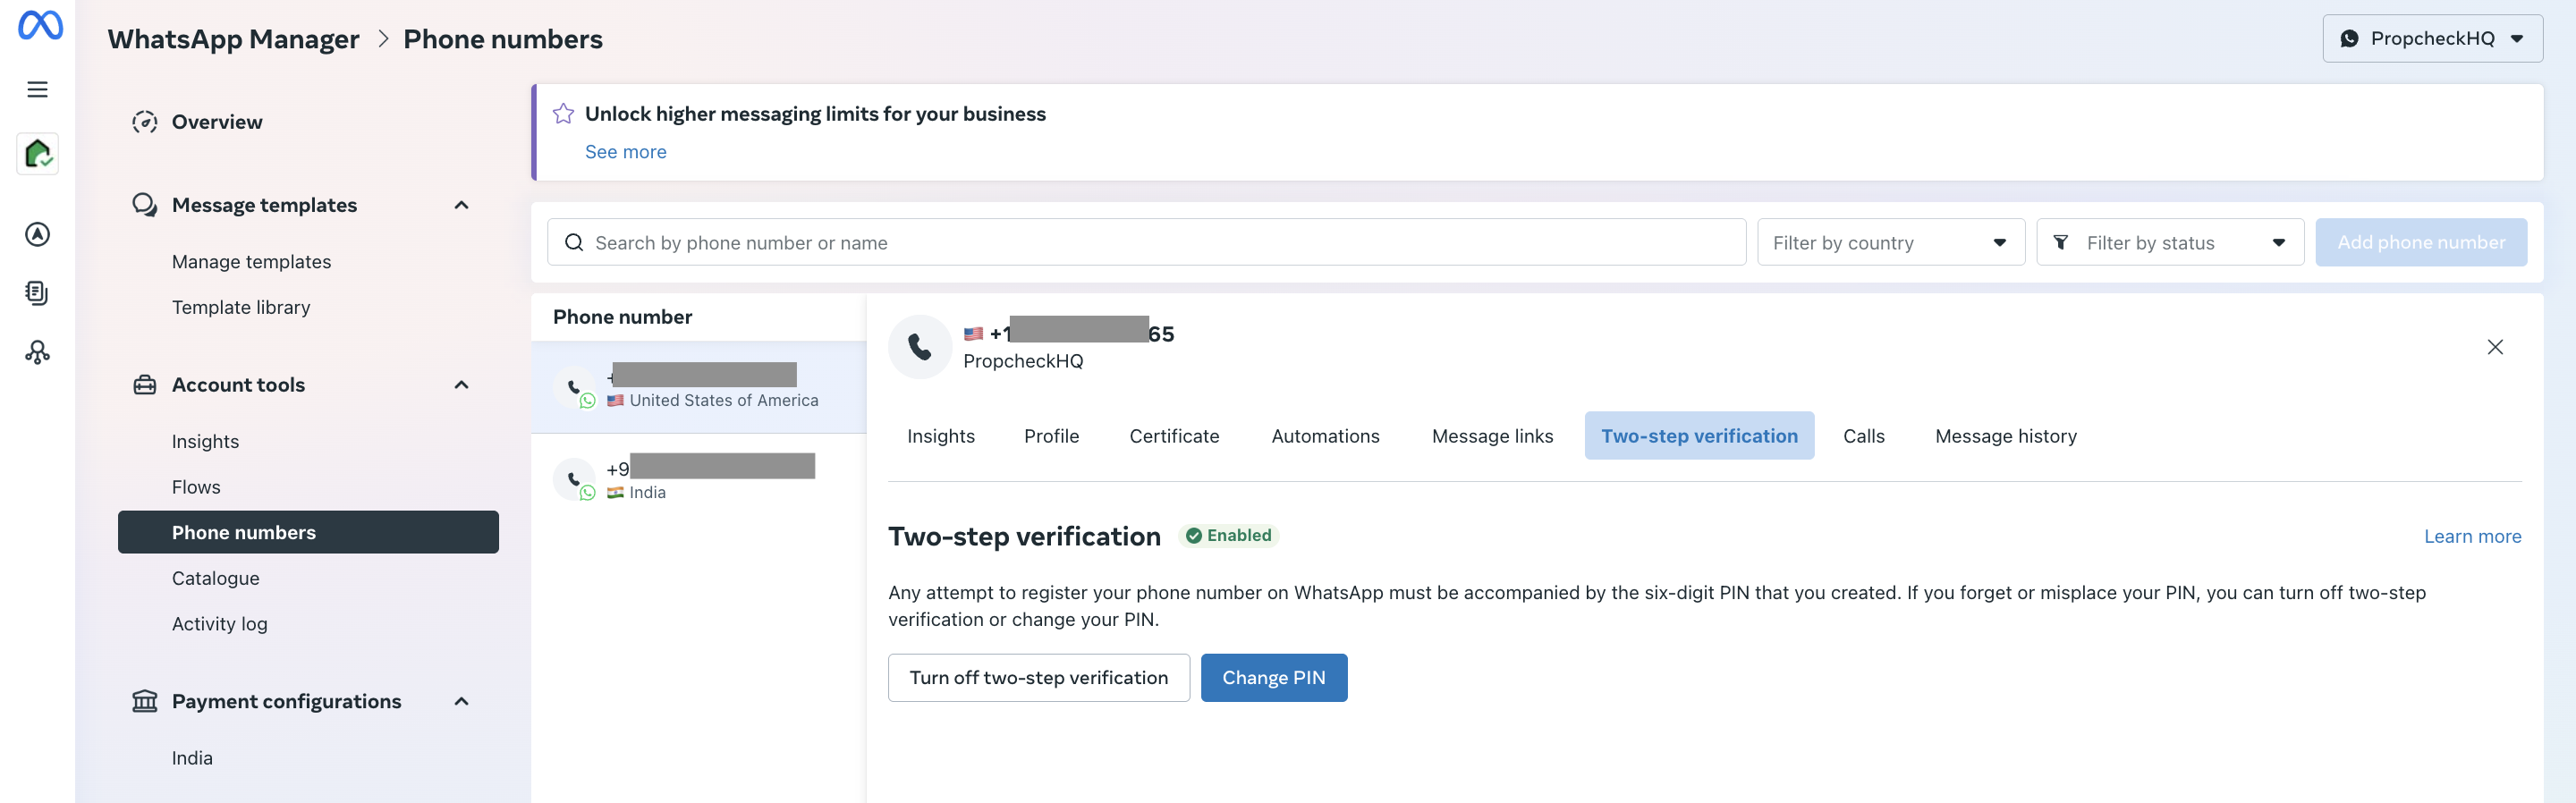Collapse the Payment configurations section
The height and width of the screenshot is (803, 2576).
coord(461,701)
